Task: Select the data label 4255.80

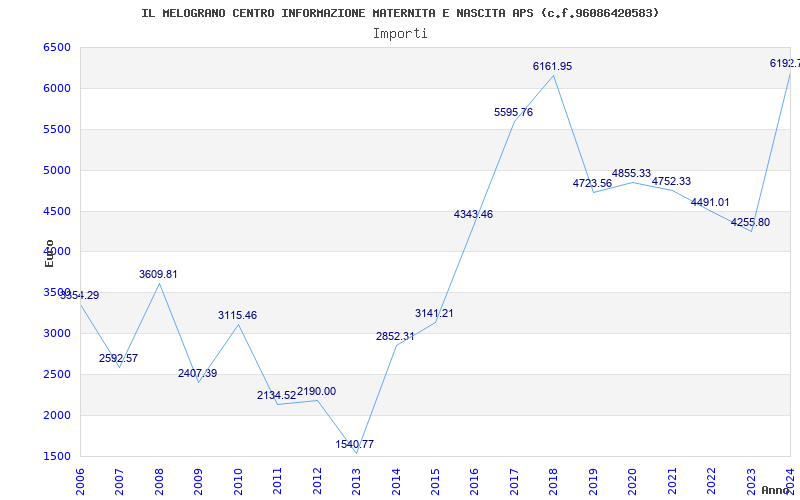Action: pyautogui.click(x=751, y=222)
